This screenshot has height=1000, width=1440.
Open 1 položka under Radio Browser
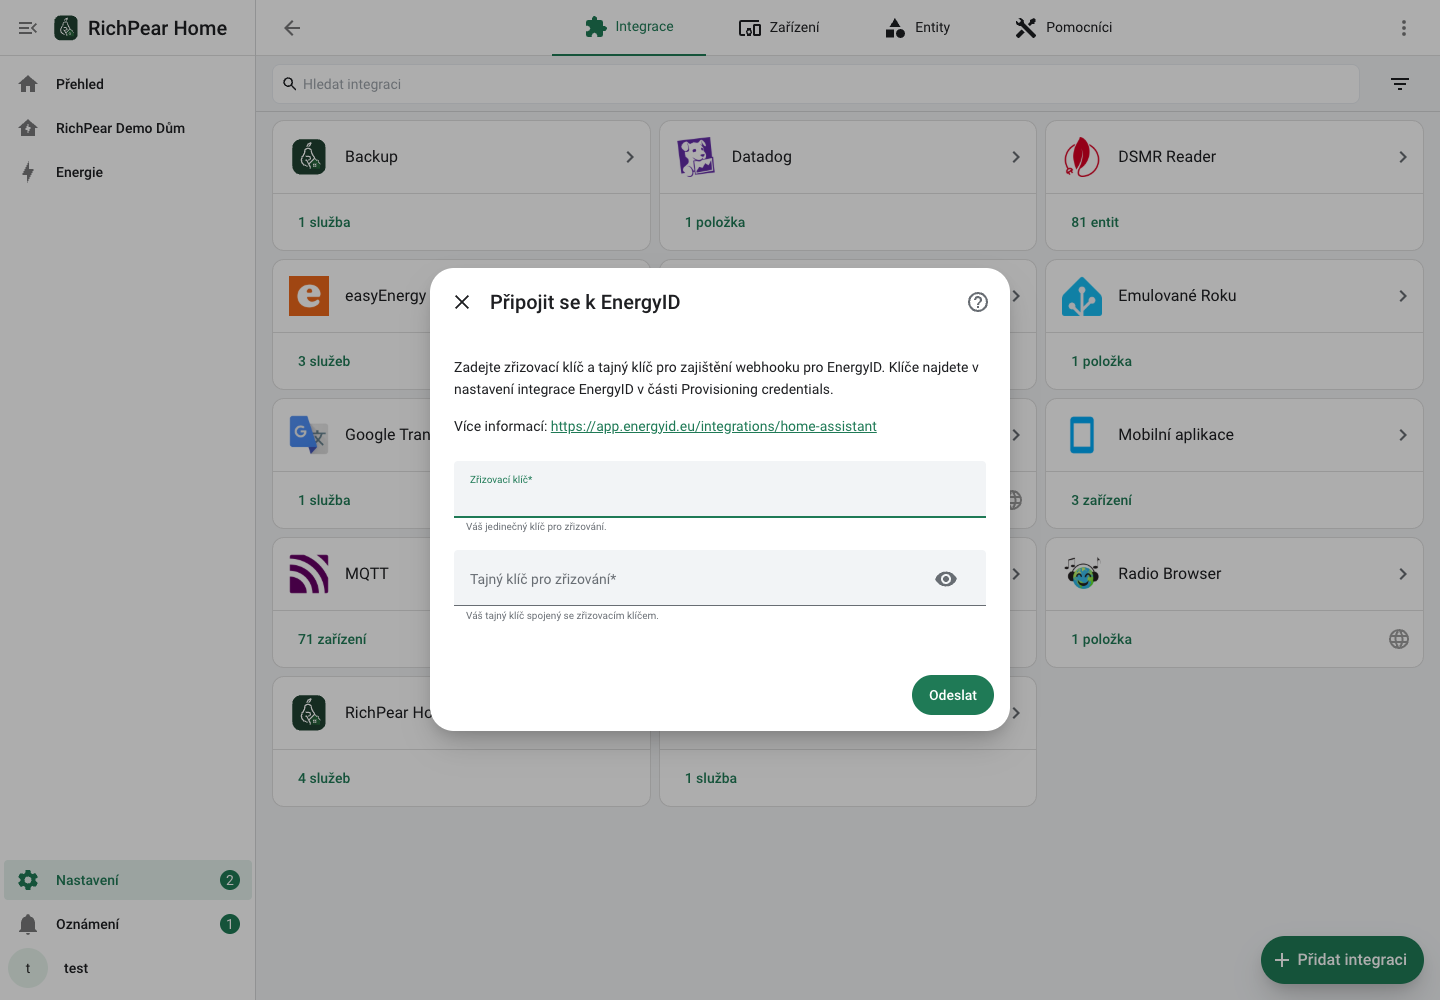1101,639
